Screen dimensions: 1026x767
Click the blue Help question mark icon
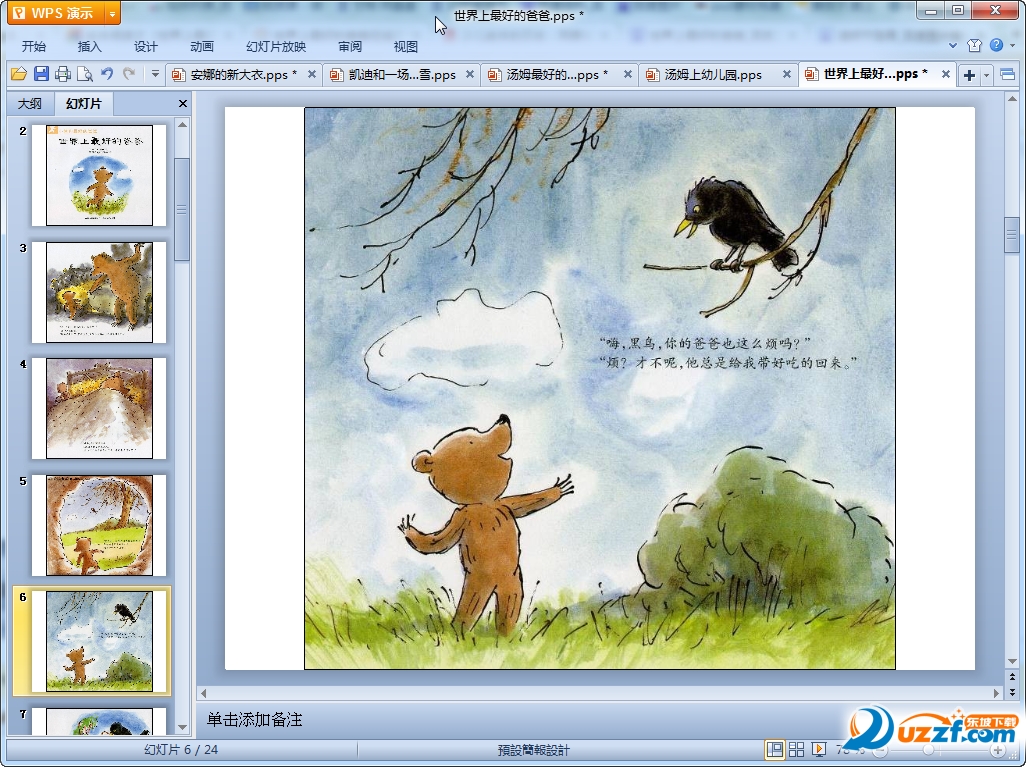(997, 45)
